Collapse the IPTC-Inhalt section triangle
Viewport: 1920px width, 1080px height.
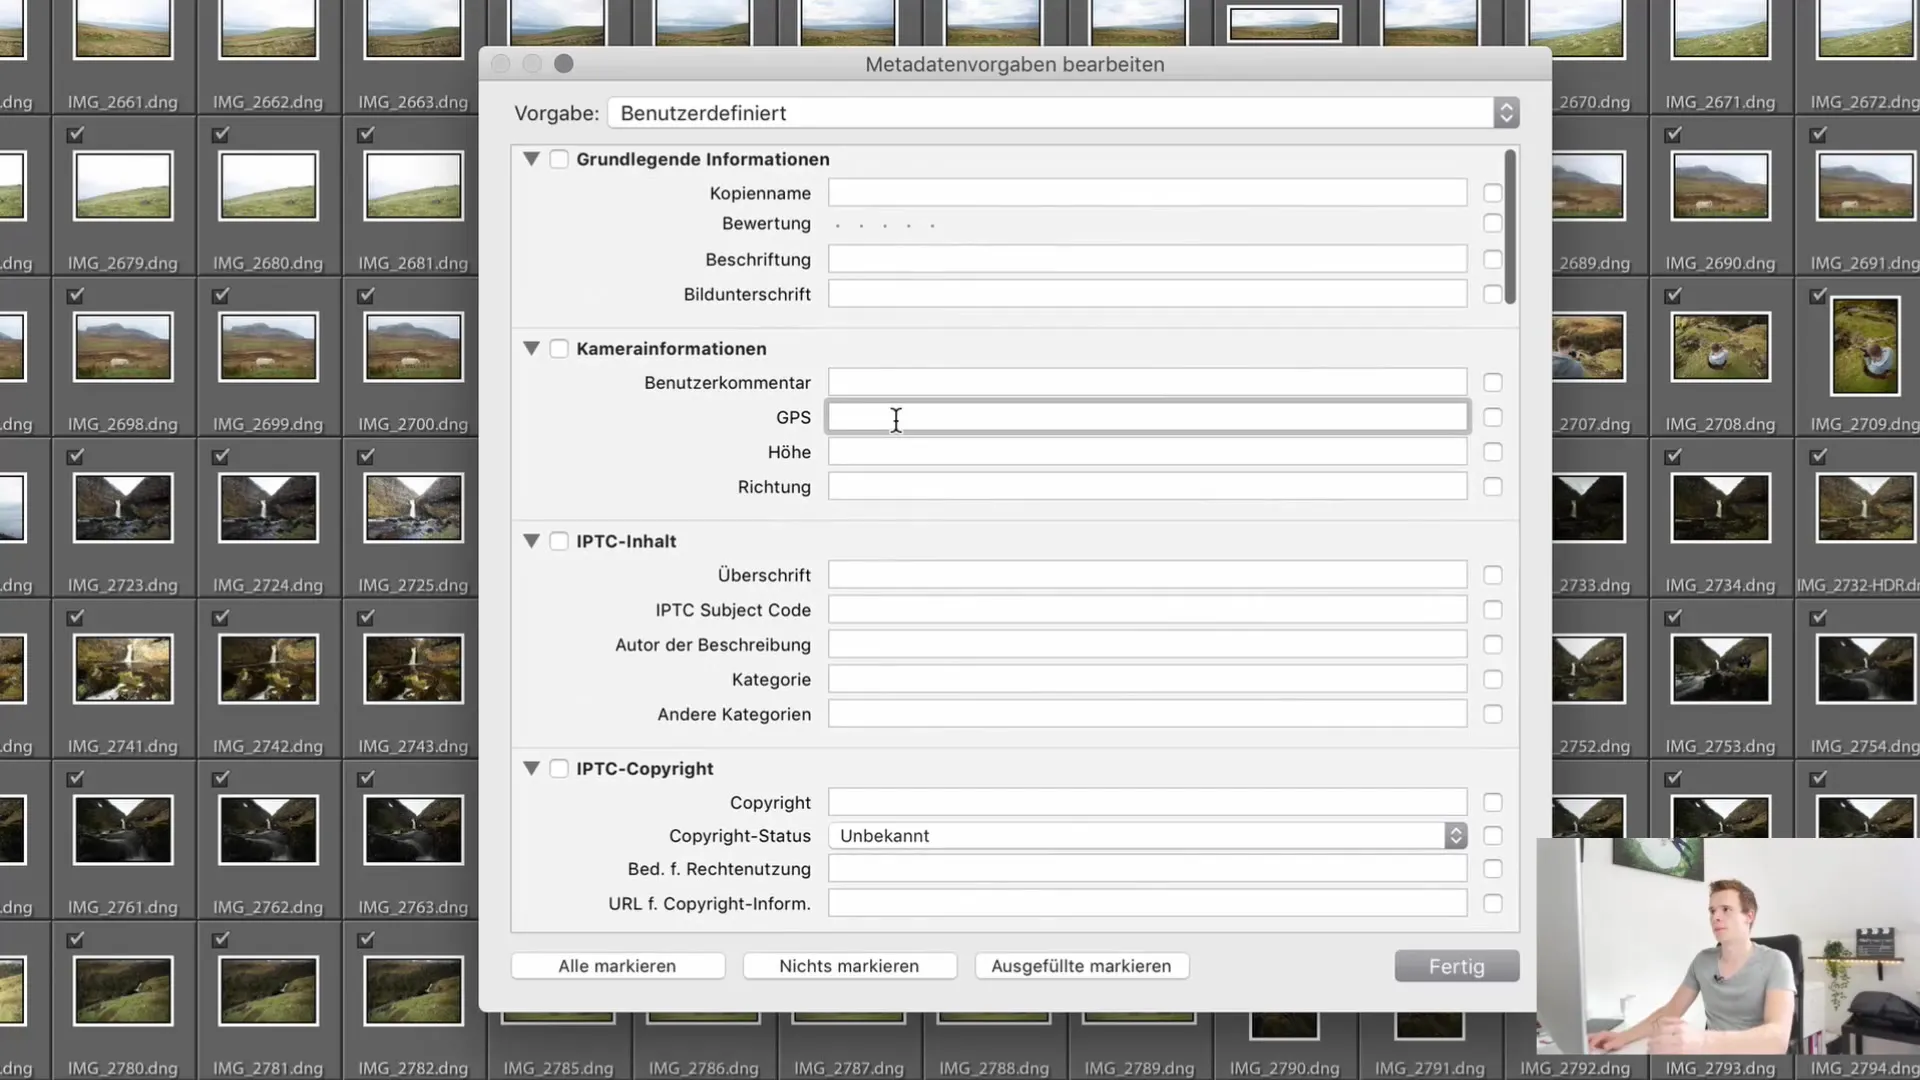click(x=531, y=541)
